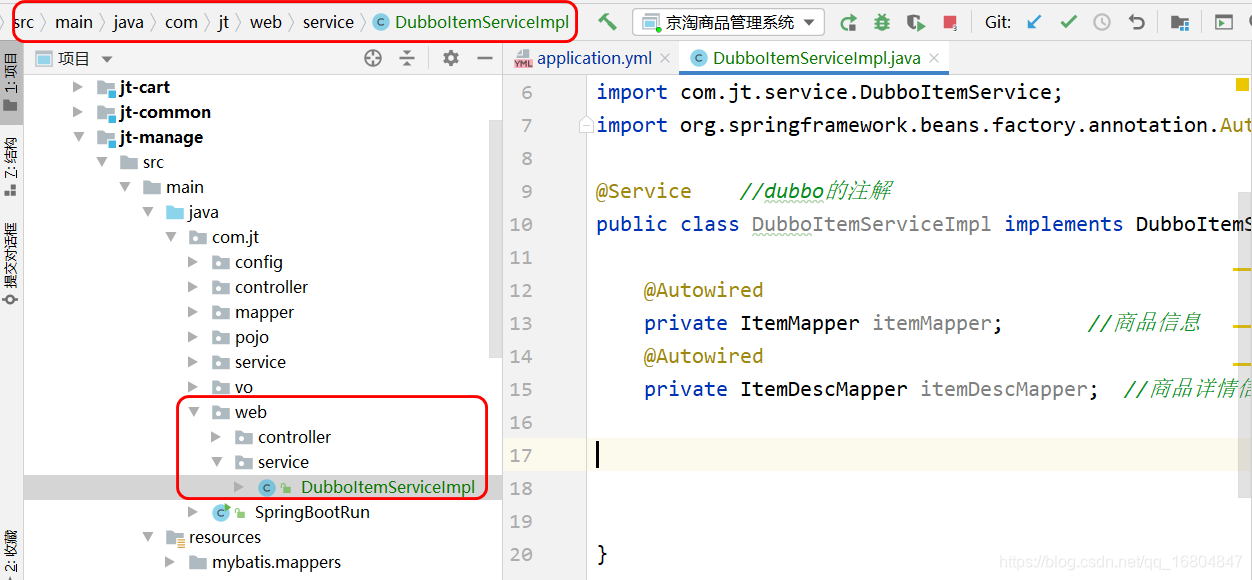Run with coverage shield icon
1252x580 pixels.
pyautogui.click(x=915, y=22)
